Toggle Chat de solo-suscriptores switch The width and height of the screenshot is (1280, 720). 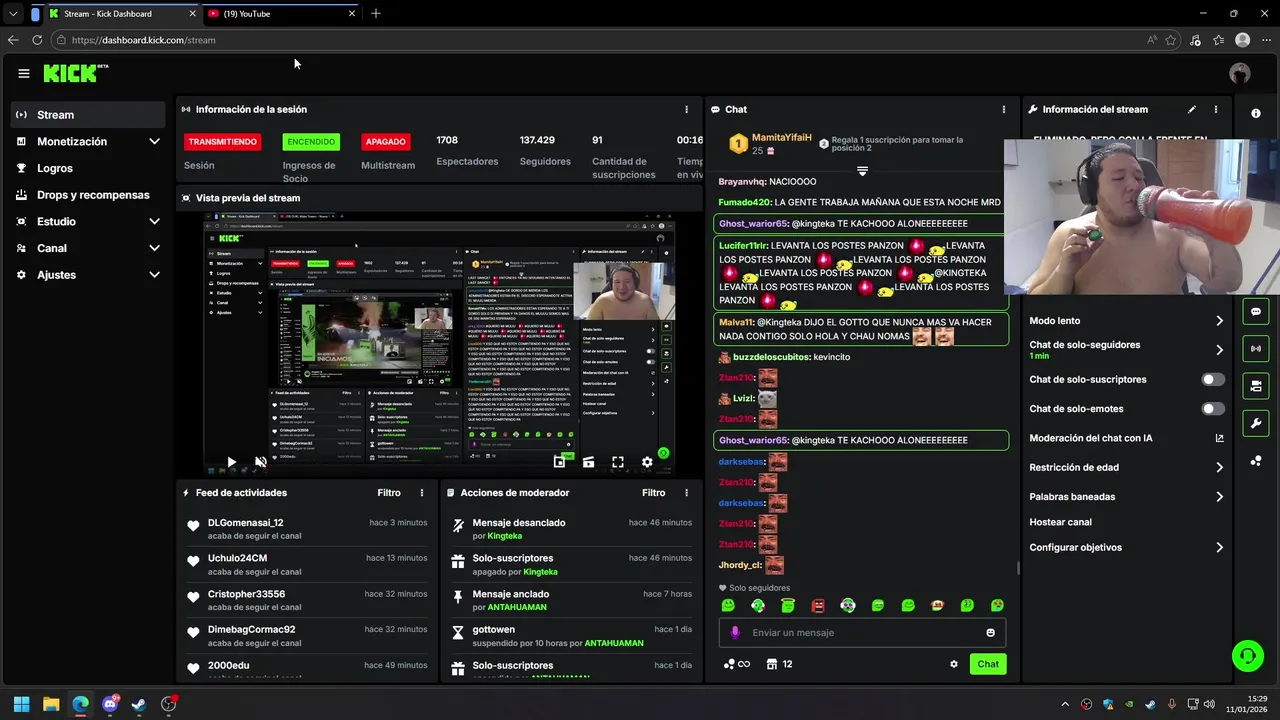tap(1213, 380)
